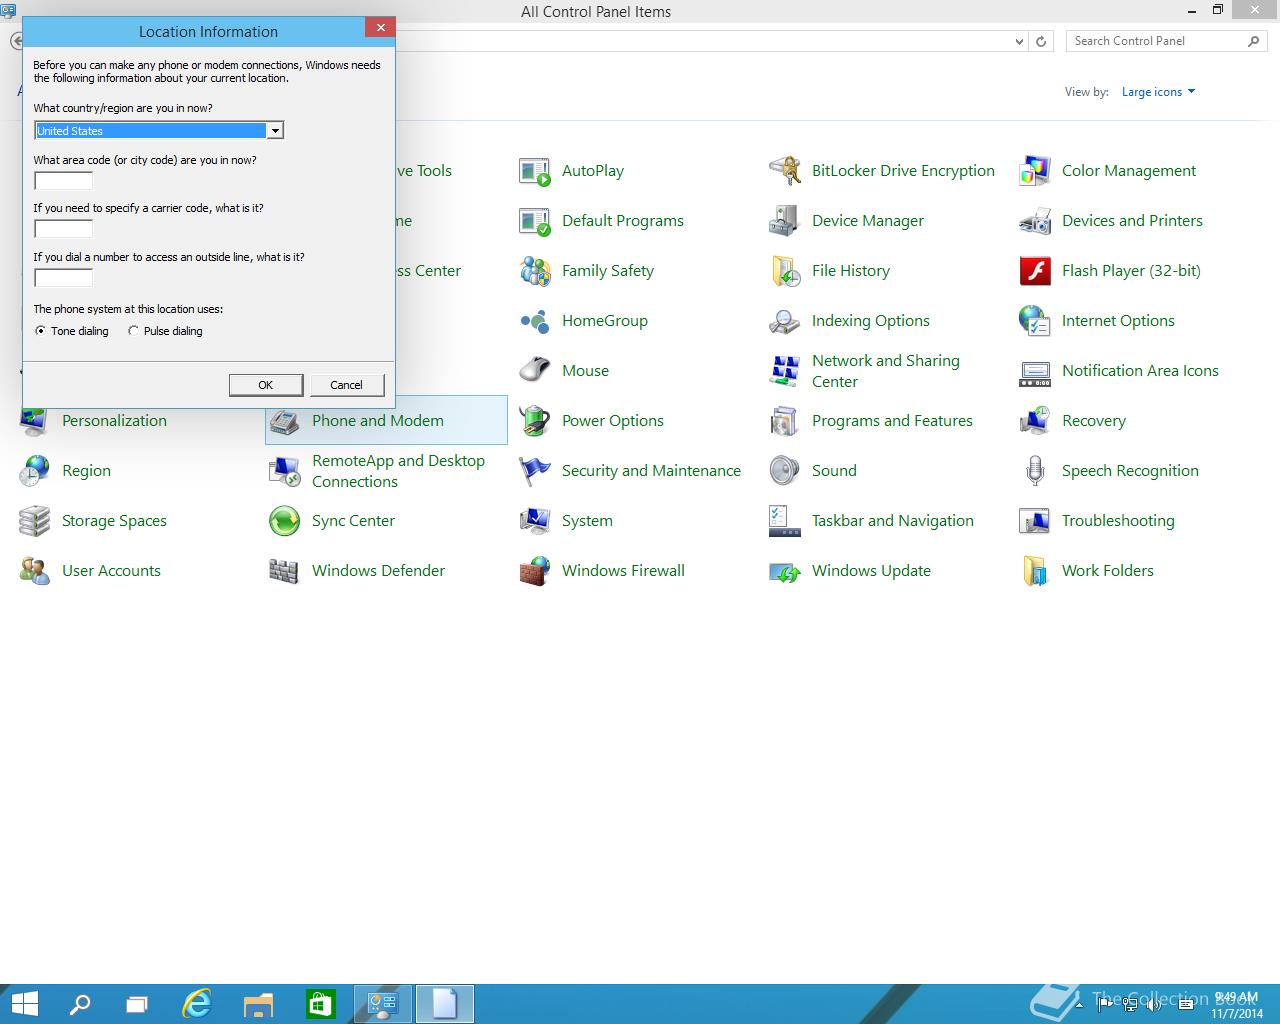The height and width of the screenshot is (1024, 1280).
Task: Click the Windows Update icon
Action: tap(785, 571)
